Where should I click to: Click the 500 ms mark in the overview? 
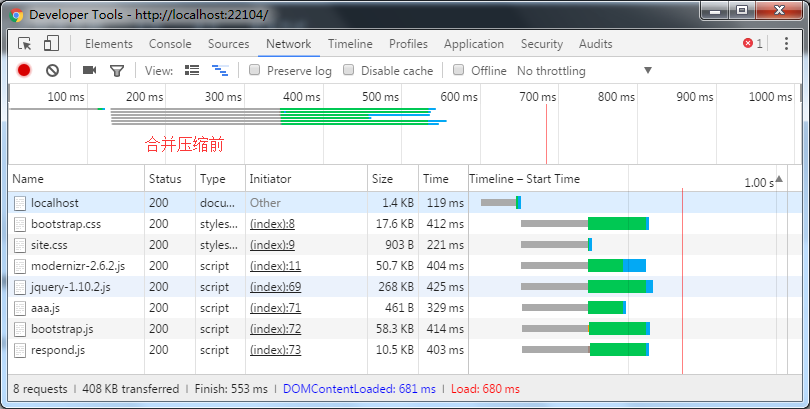(381, 97)
